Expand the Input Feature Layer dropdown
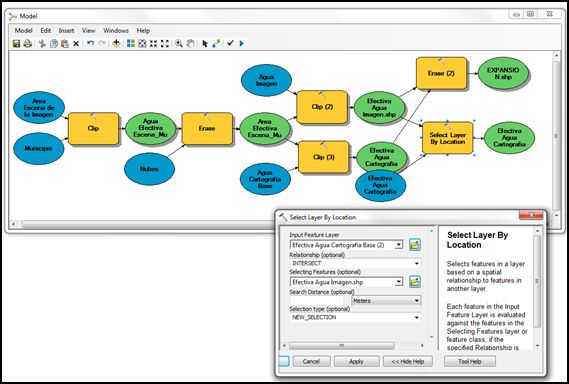 [399, 245]
